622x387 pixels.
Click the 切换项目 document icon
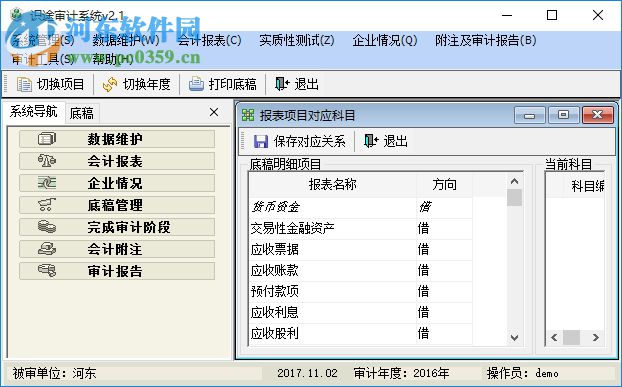tap(24, 84)
